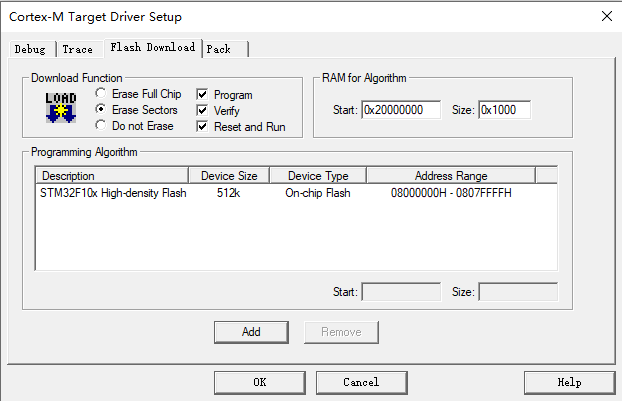
Task: Click the Address Range column header
Action: (x=451, y=176)
